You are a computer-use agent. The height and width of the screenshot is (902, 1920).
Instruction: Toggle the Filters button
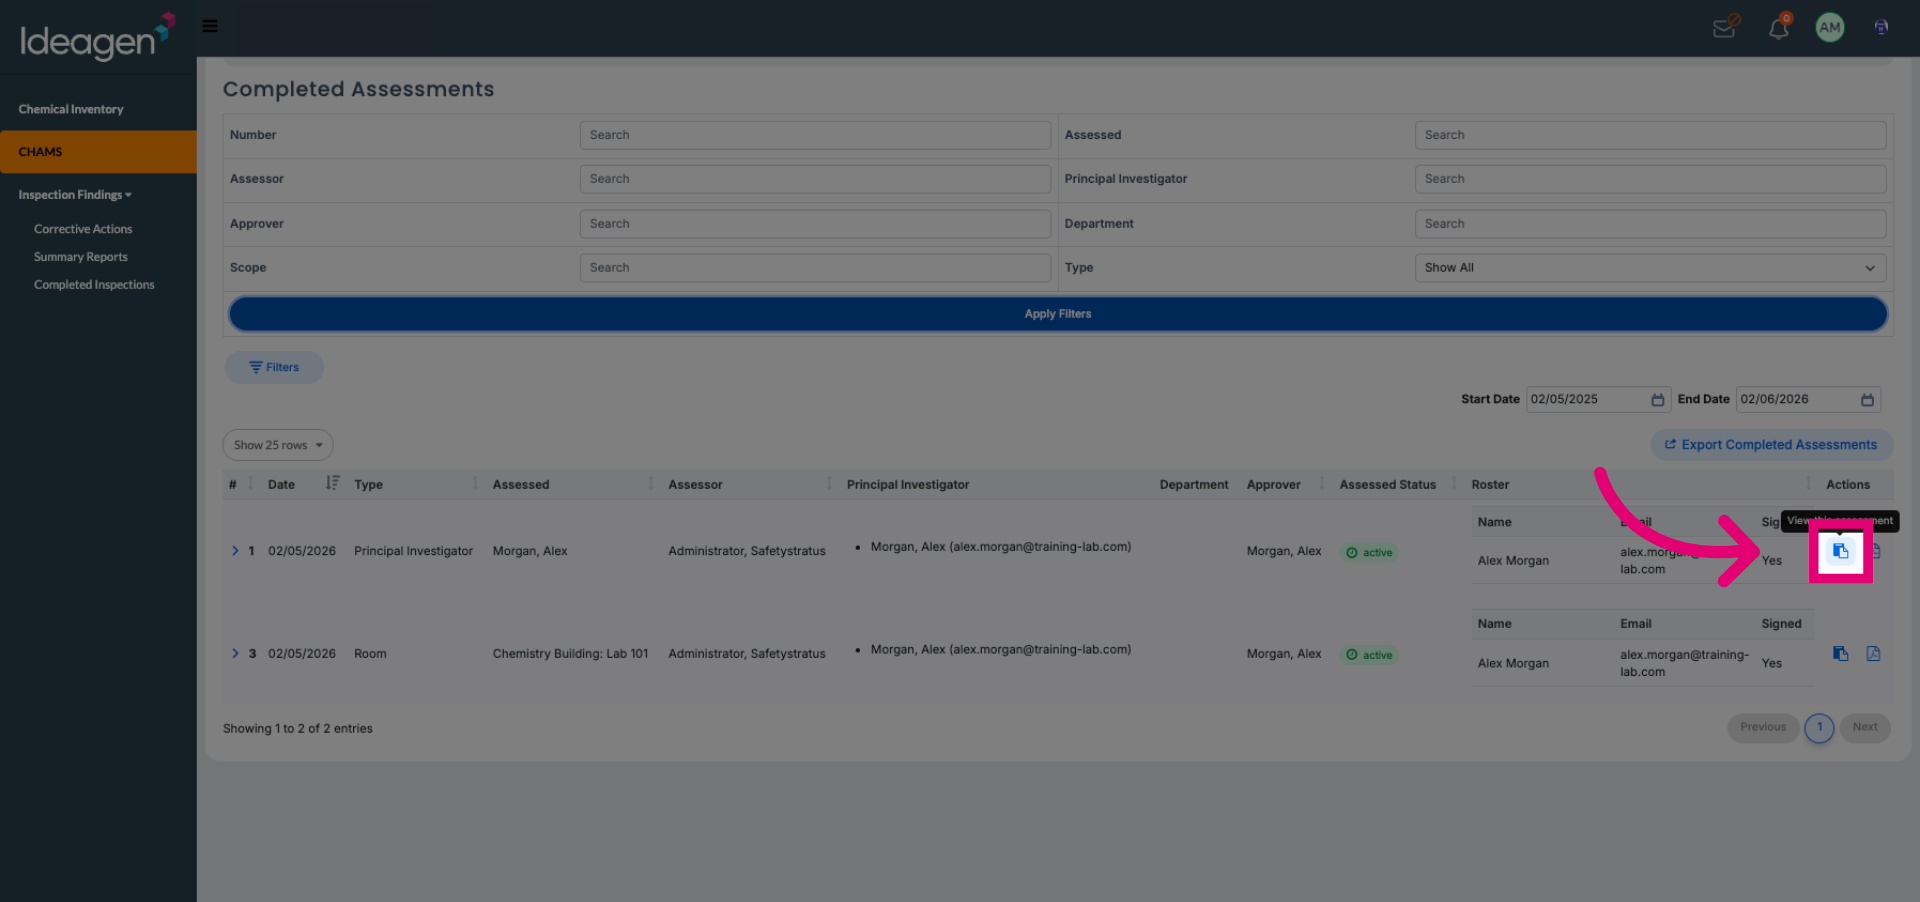(x=274, y=367)
